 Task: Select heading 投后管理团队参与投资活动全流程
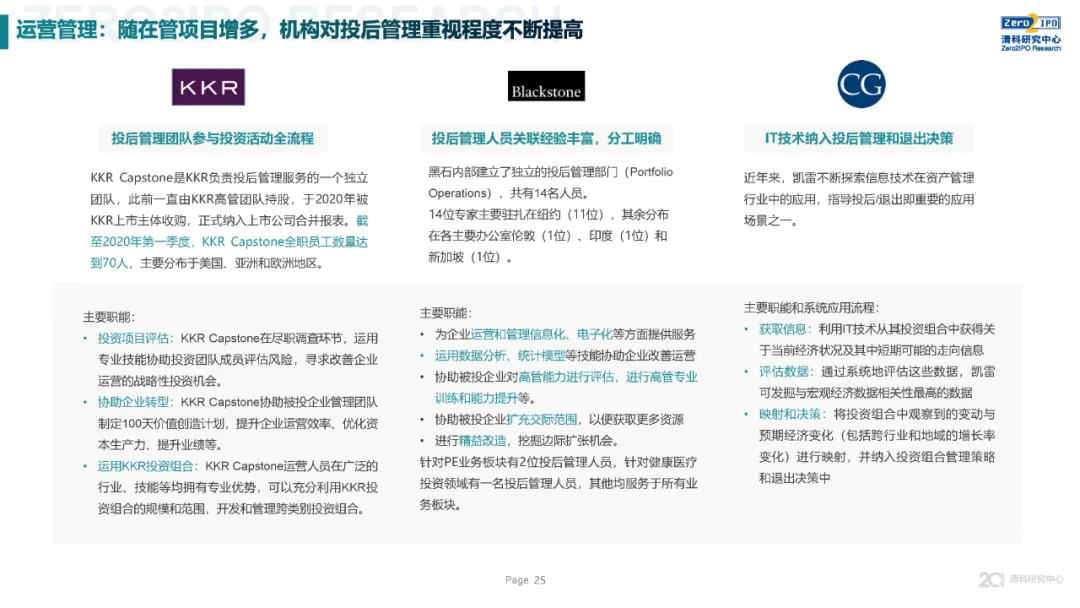click(213, 138)
